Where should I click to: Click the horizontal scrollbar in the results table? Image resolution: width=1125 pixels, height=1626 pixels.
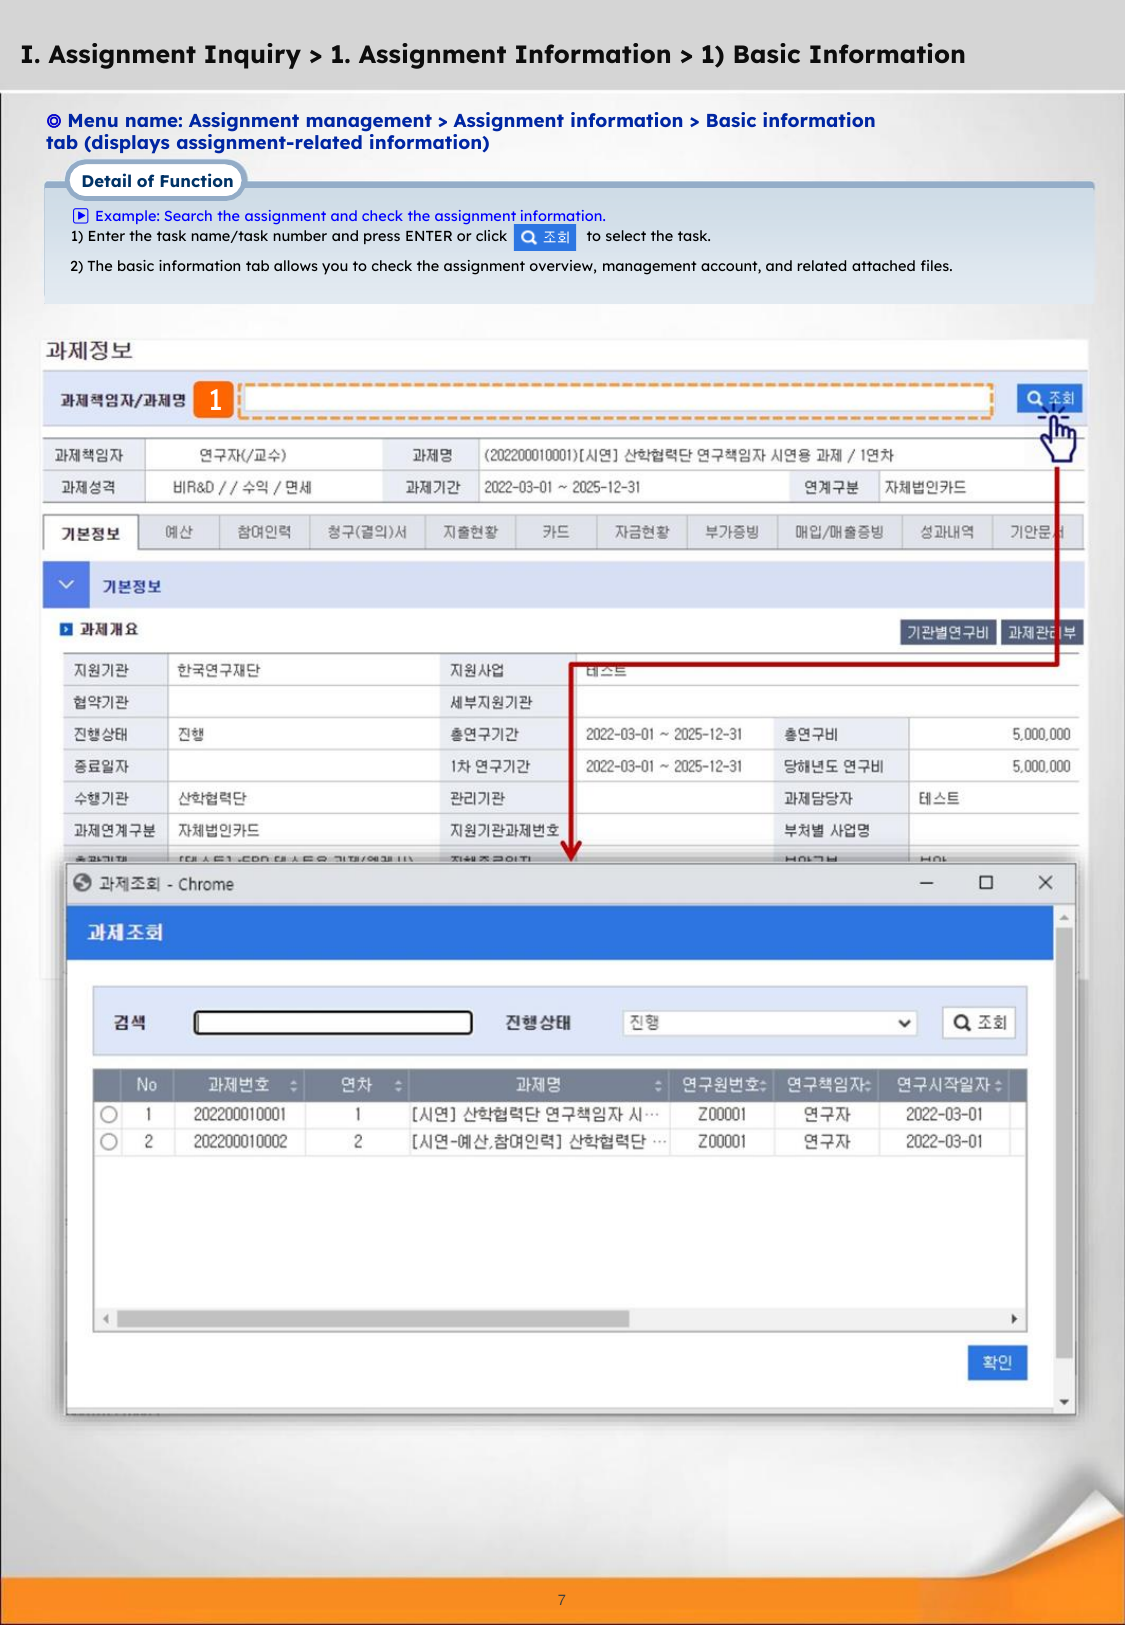(372, 1319)
